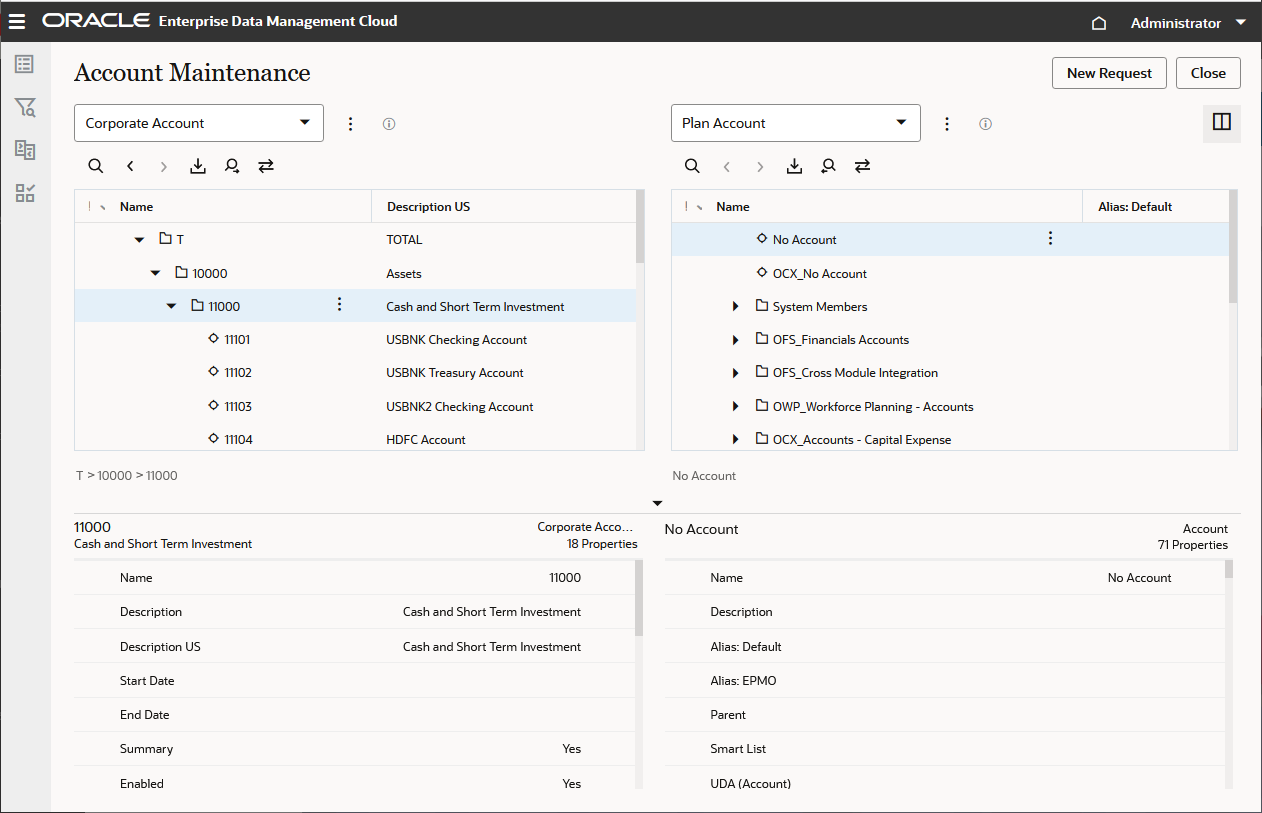1262x813 pixels.
Task: Locate node icon in Corporate Account toolbar
Action: (232, 166)
